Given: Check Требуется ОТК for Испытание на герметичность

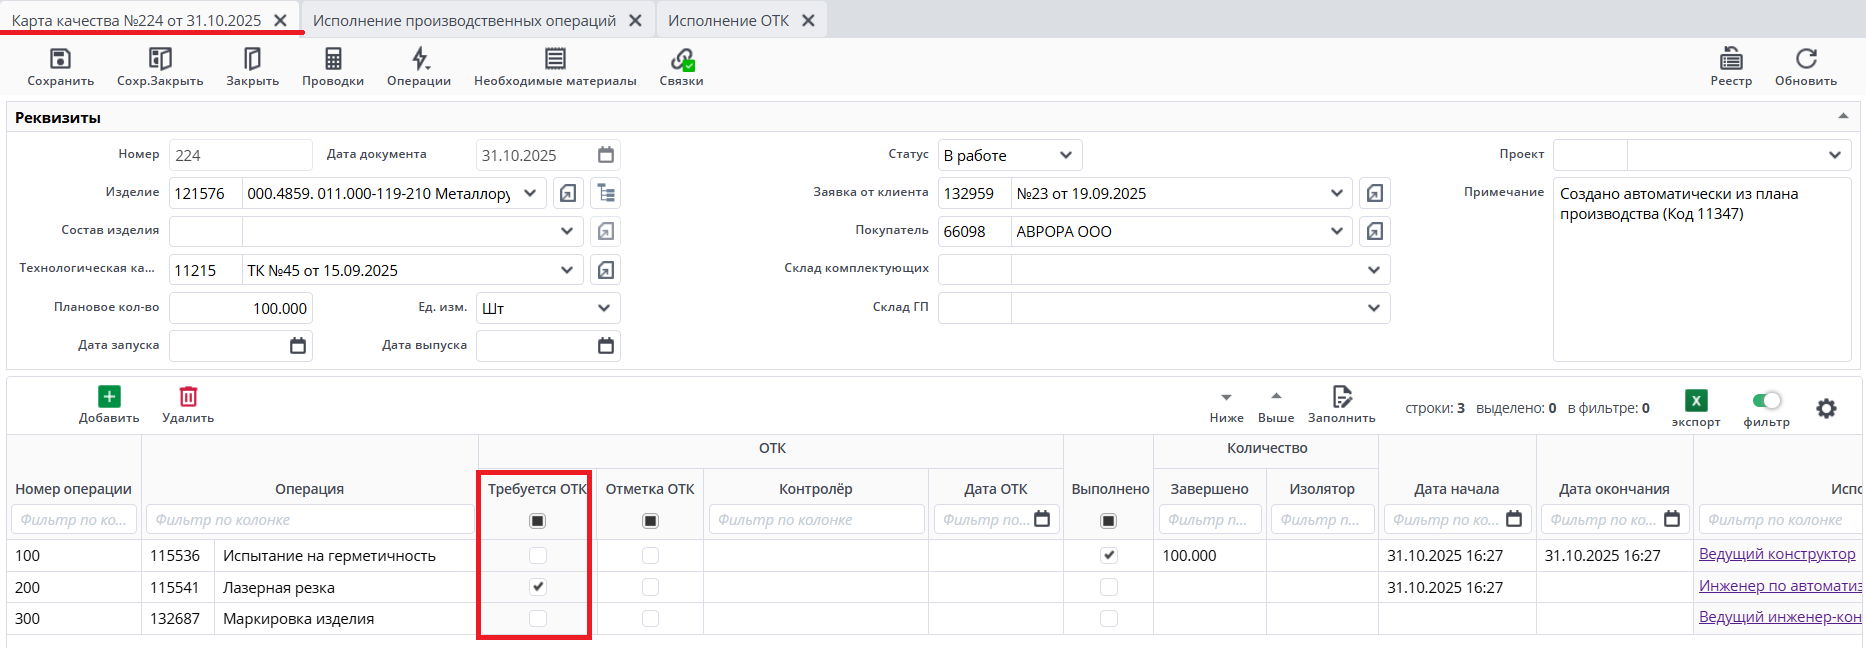Looking at the screenshot, I should click(538, 555).
